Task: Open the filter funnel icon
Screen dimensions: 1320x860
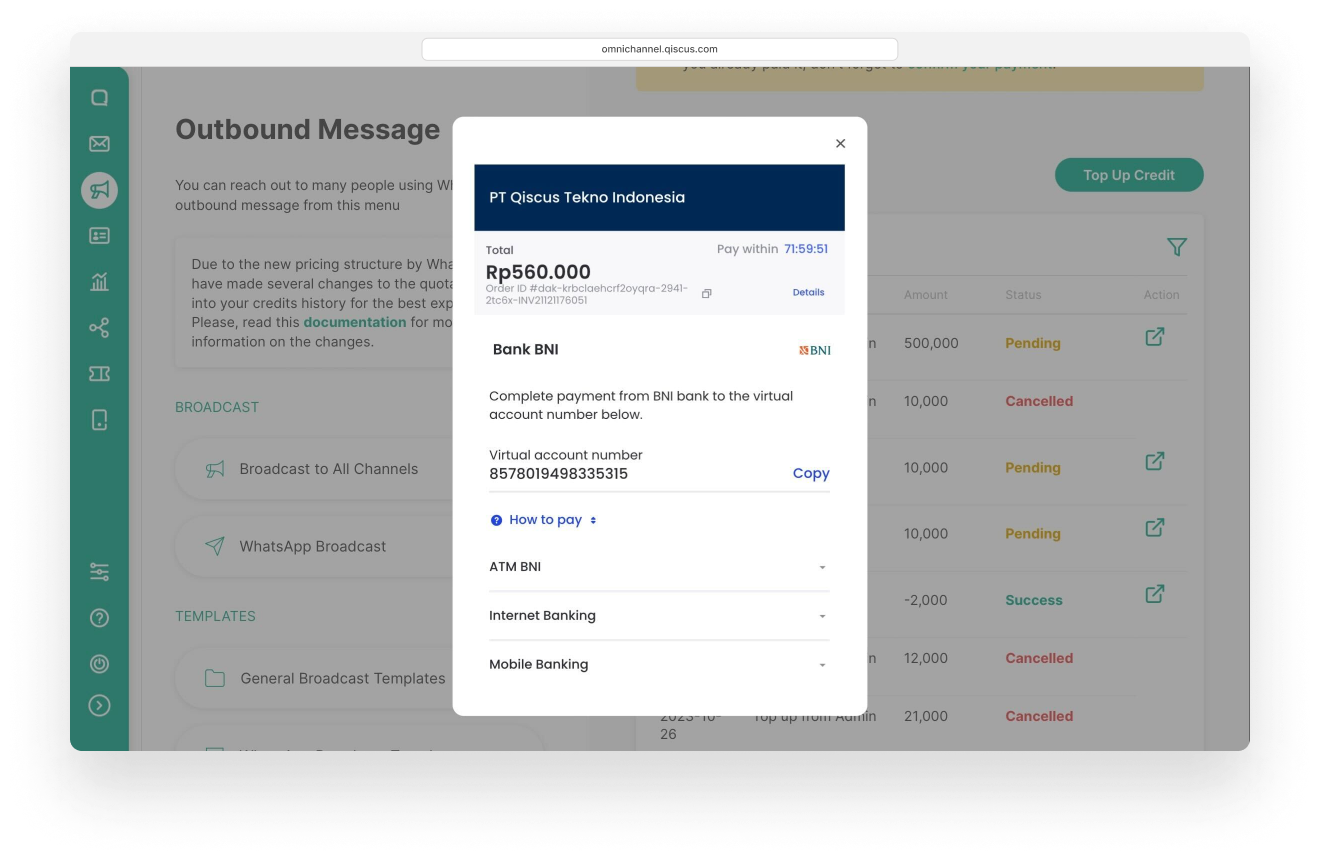Action: click(1177, 246)
